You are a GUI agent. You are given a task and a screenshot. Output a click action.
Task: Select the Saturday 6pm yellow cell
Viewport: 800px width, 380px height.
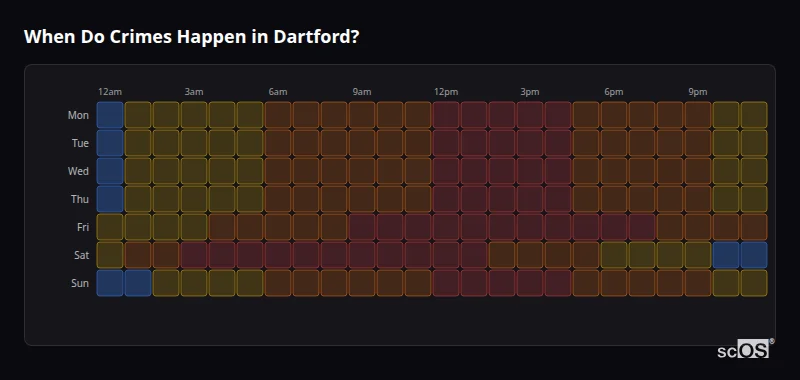pyautogui.click(x=614, y=255)
